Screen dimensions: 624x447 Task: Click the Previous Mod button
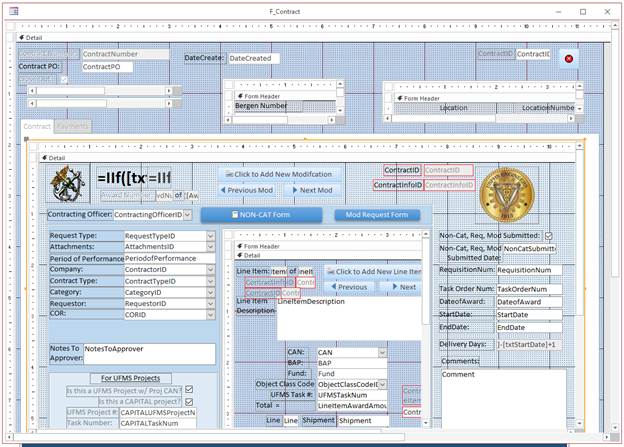pos(247,190)
